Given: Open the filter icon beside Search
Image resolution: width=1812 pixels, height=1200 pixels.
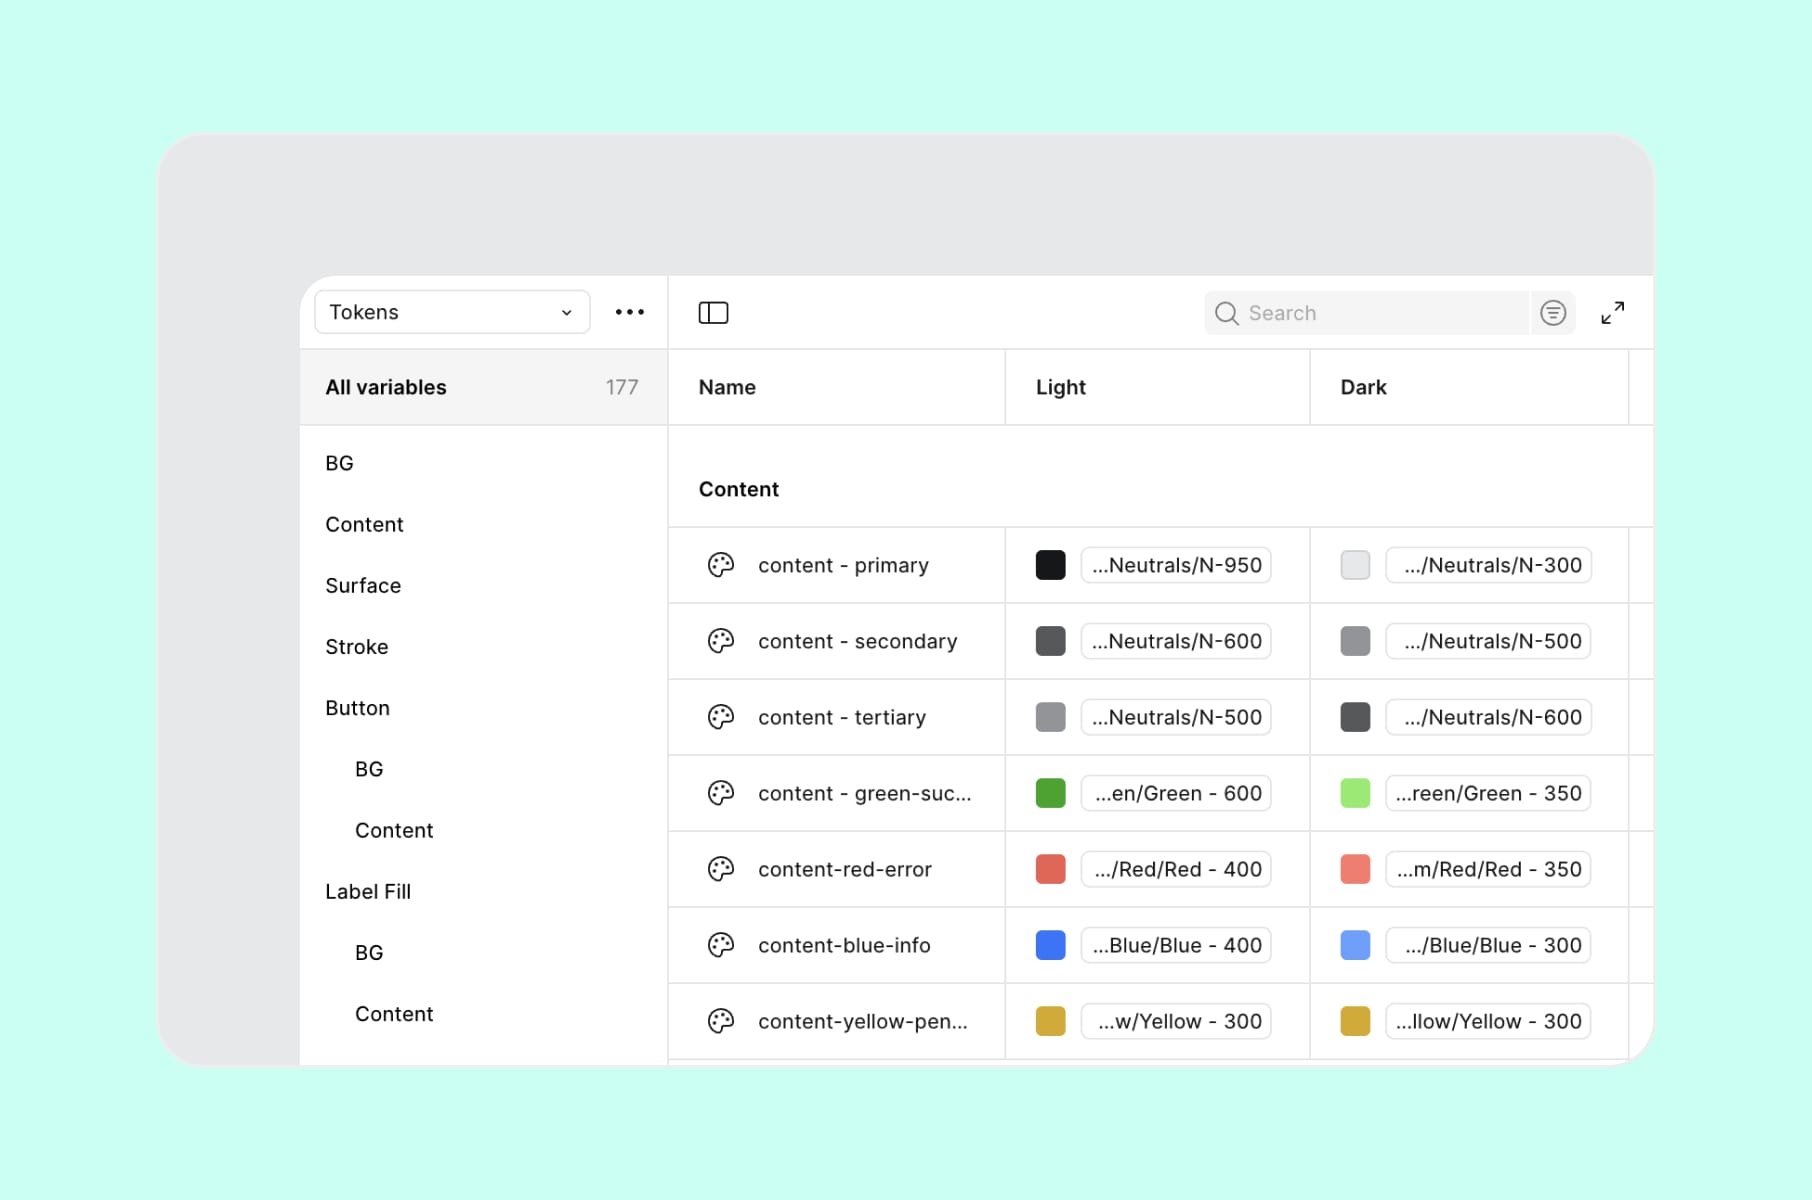Looking at the screenshot, I should (x=1553, y=313).
